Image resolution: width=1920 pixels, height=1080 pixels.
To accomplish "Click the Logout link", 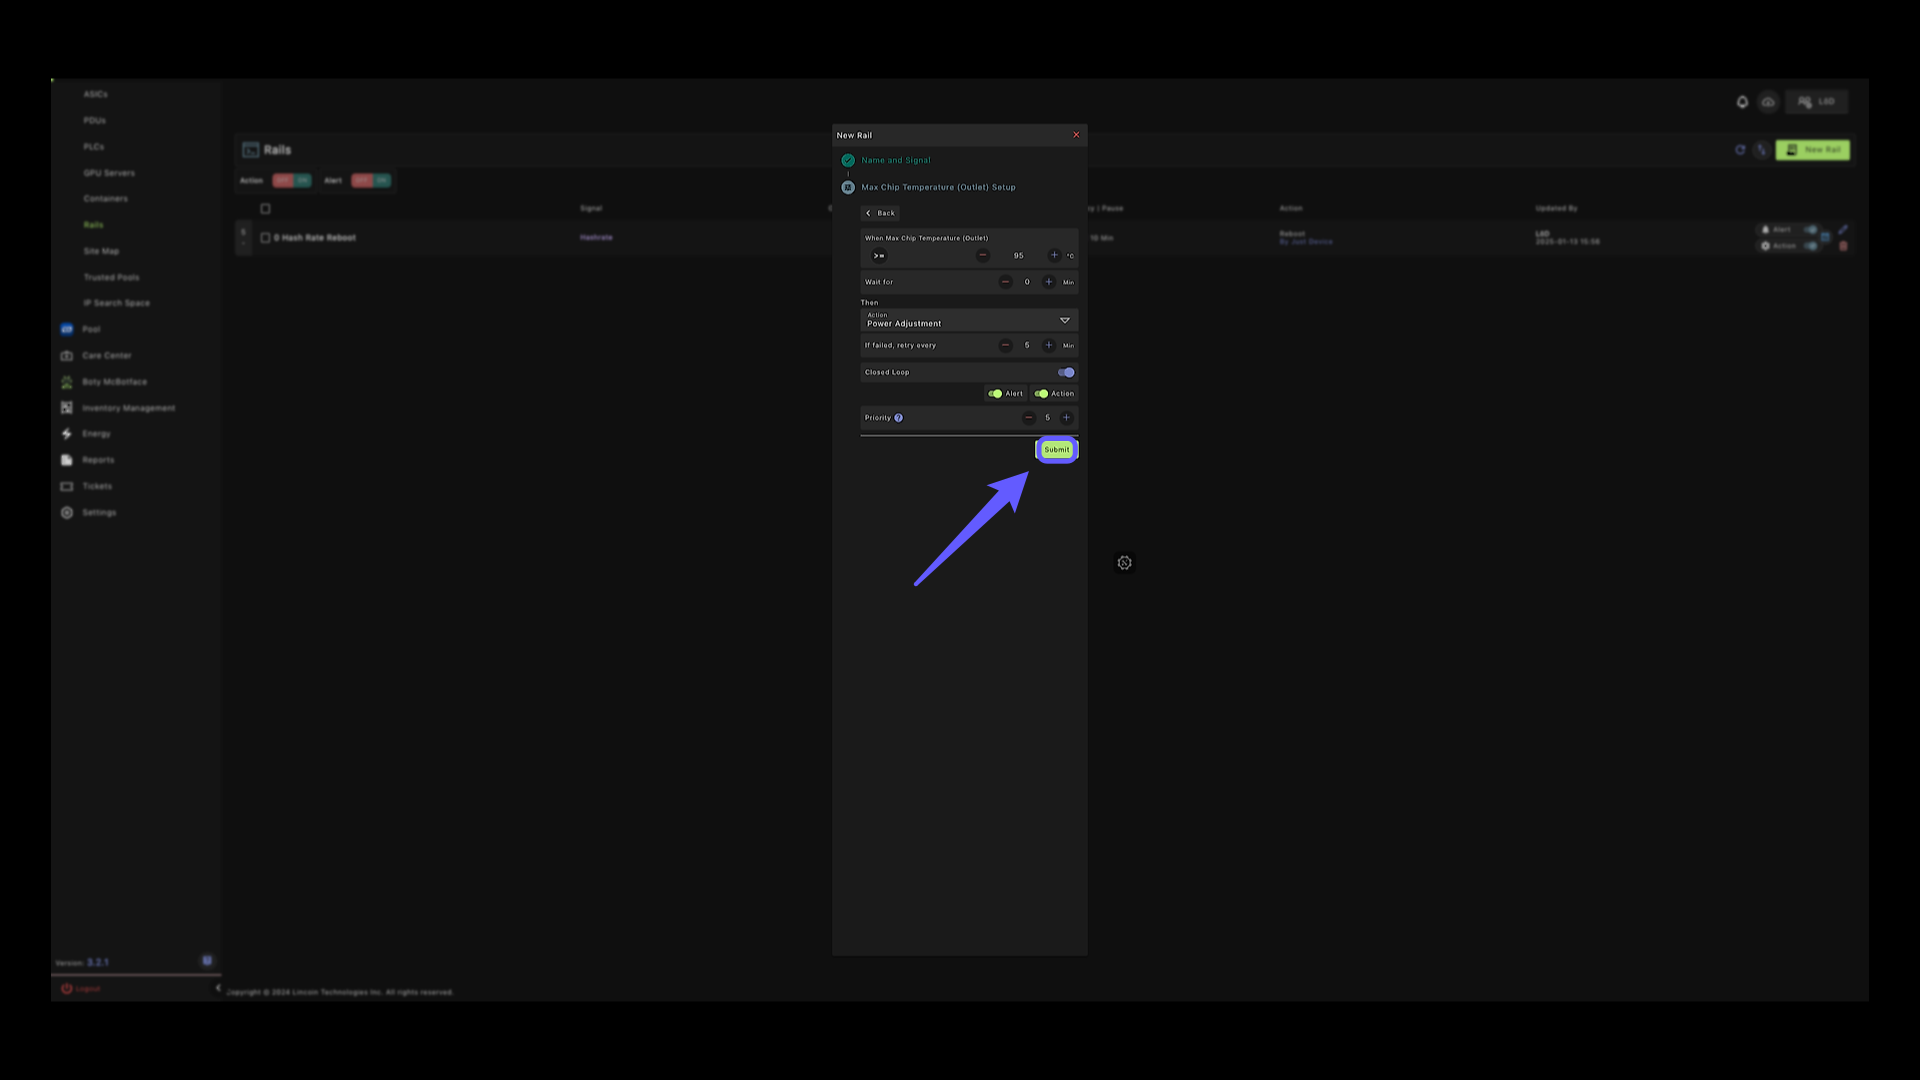I will [81, 989].
